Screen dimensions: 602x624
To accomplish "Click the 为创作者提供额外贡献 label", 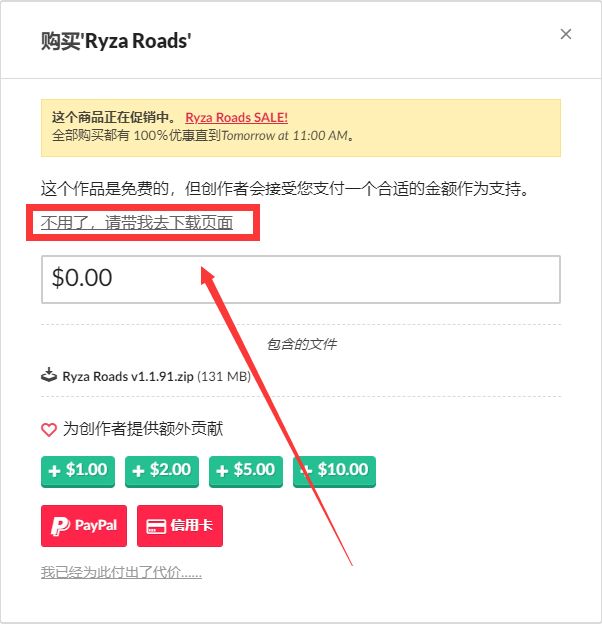I will pos(143,429).
